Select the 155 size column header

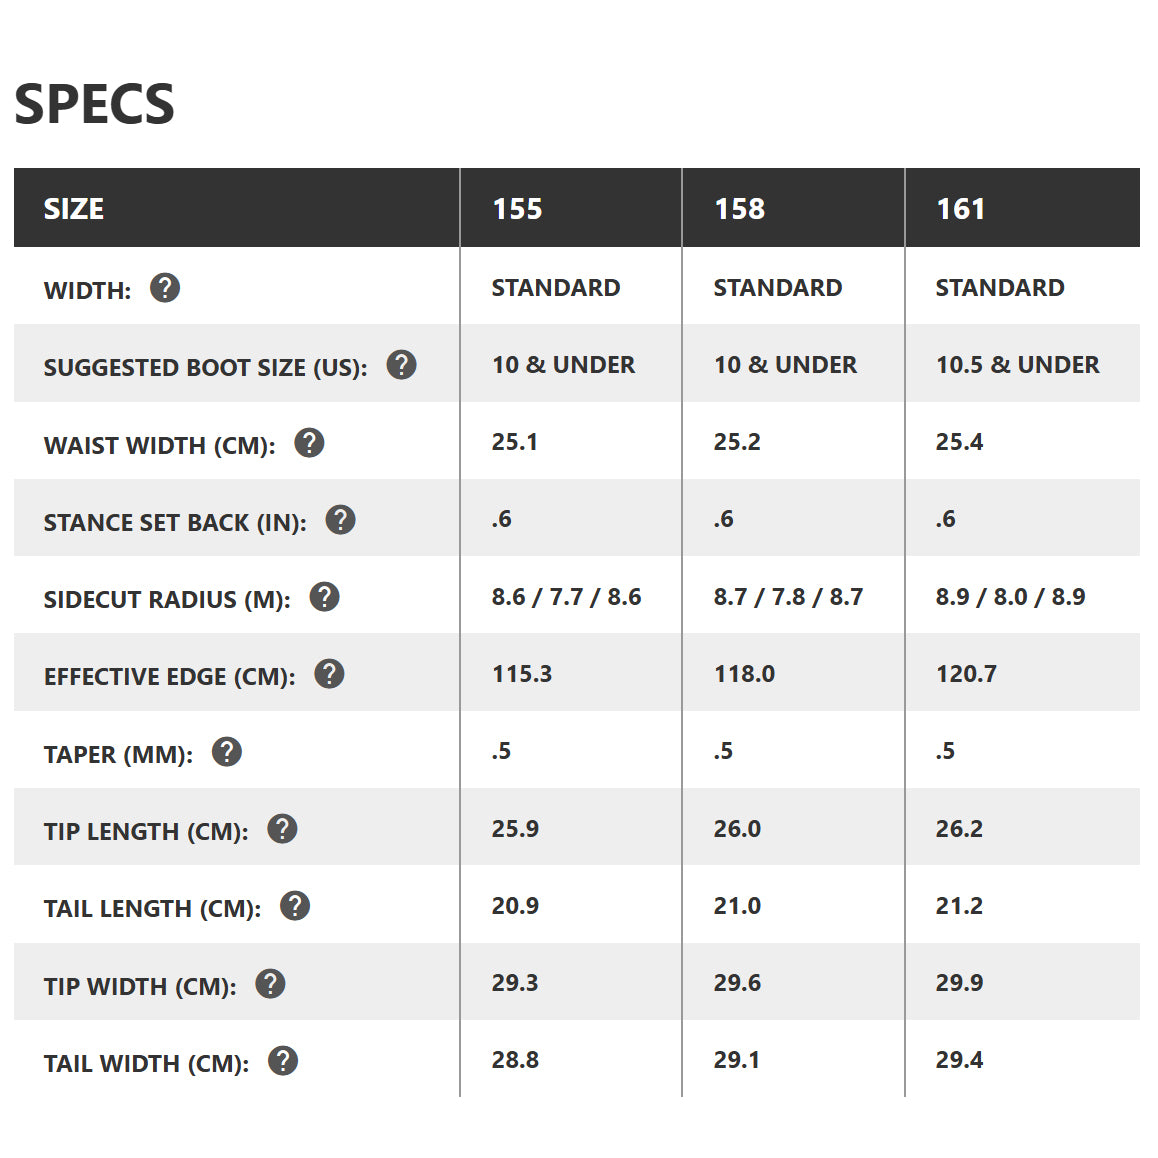click(x=517, y=208)
